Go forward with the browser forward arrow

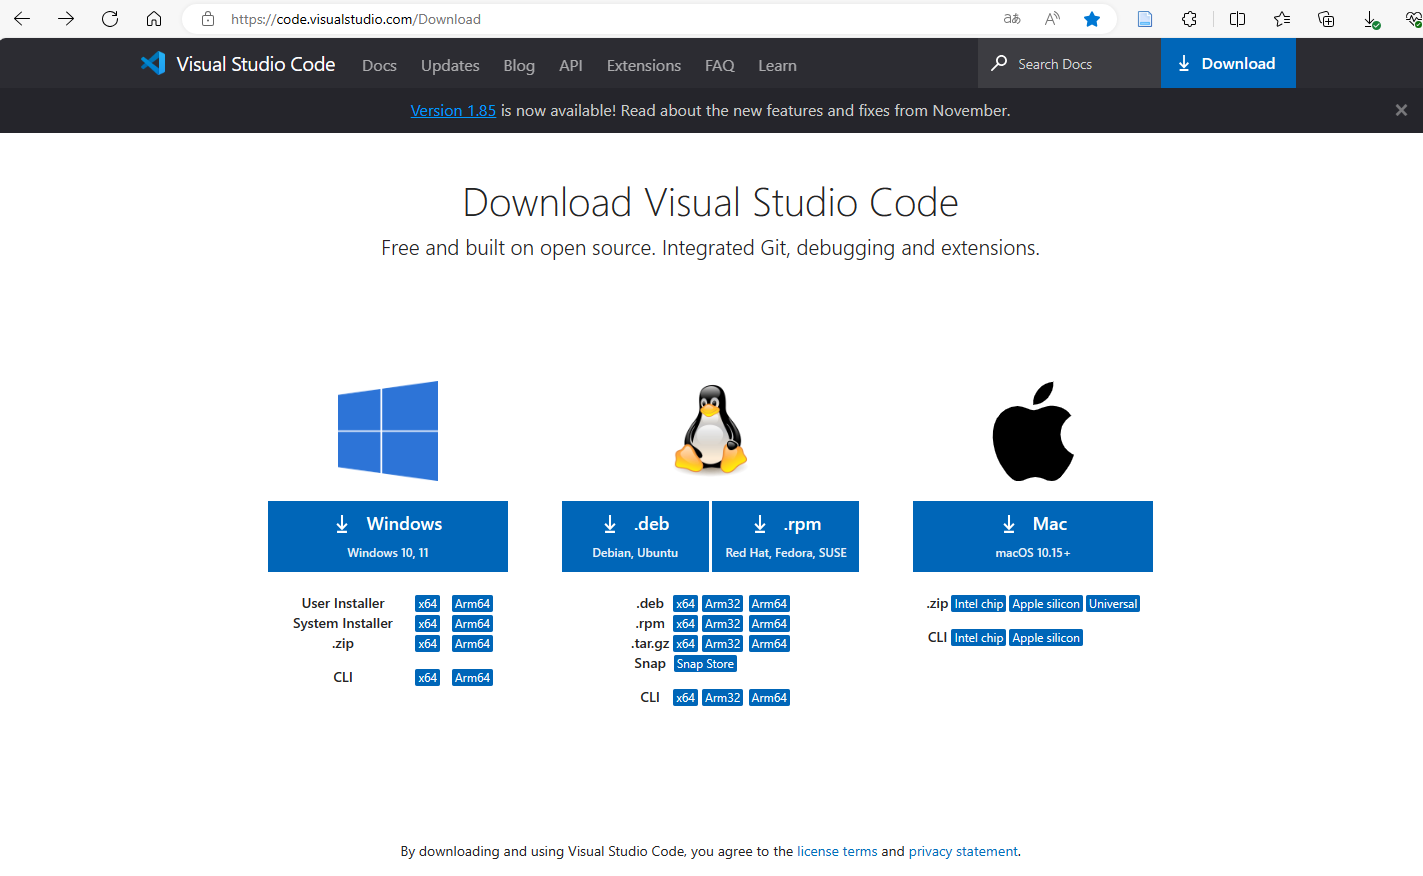click(x=66, y=19)
